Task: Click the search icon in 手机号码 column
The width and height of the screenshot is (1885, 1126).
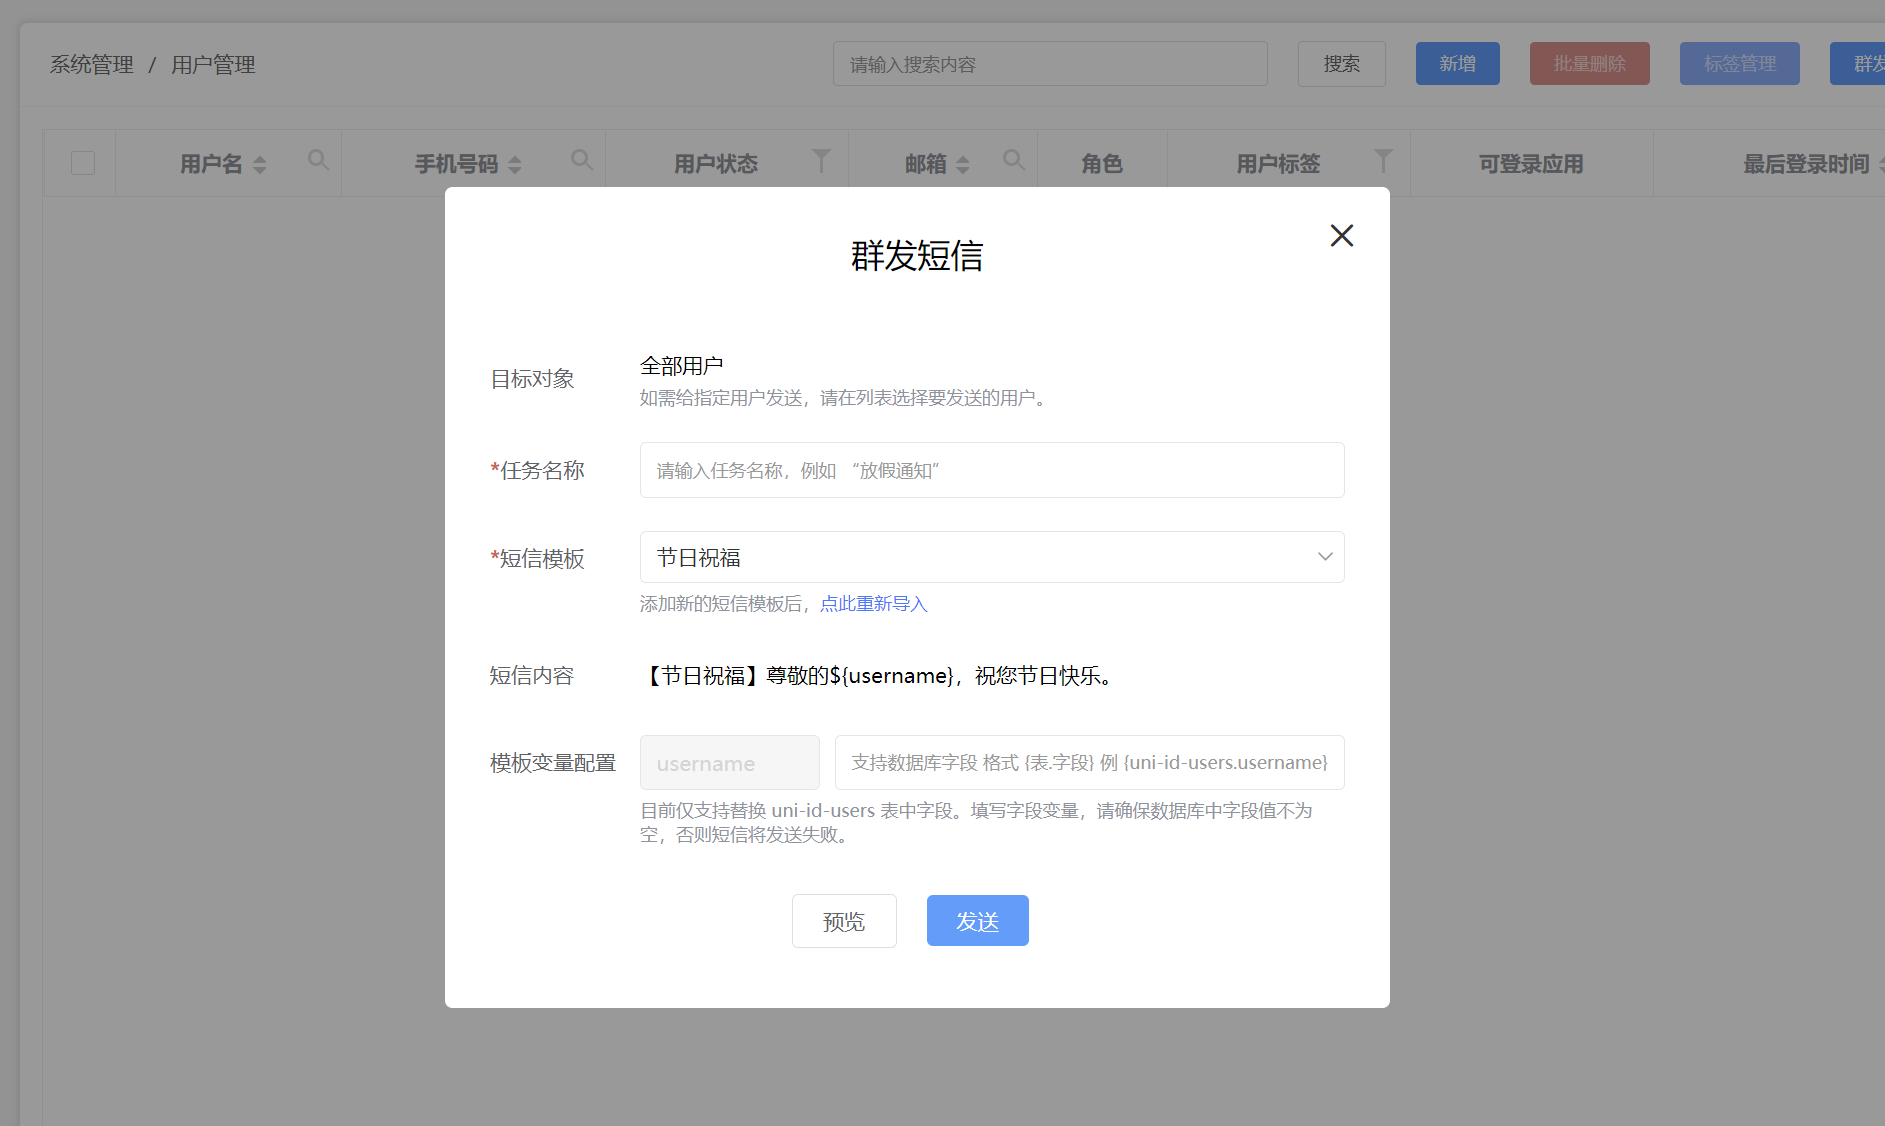Action: tap(581, 160)
